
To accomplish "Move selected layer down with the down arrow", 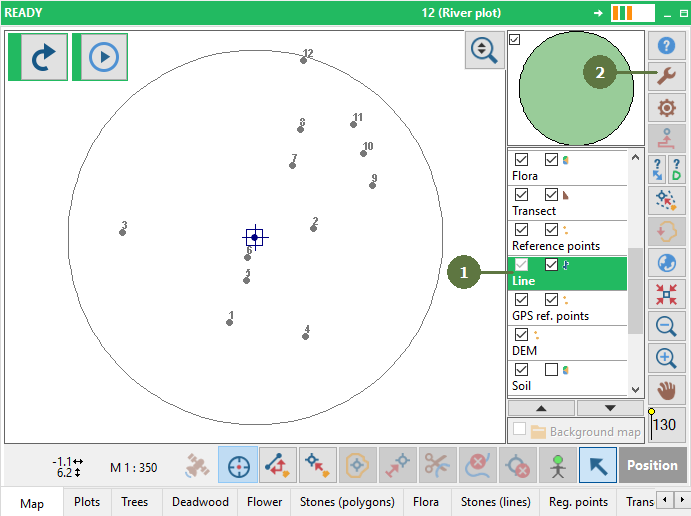I will click(x=610, y=408).
